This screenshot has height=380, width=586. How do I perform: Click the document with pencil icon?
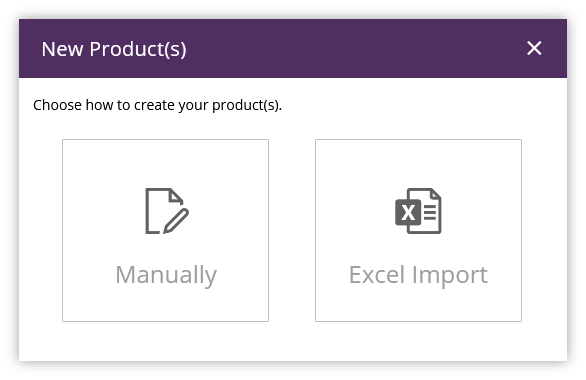click(167, 211)
